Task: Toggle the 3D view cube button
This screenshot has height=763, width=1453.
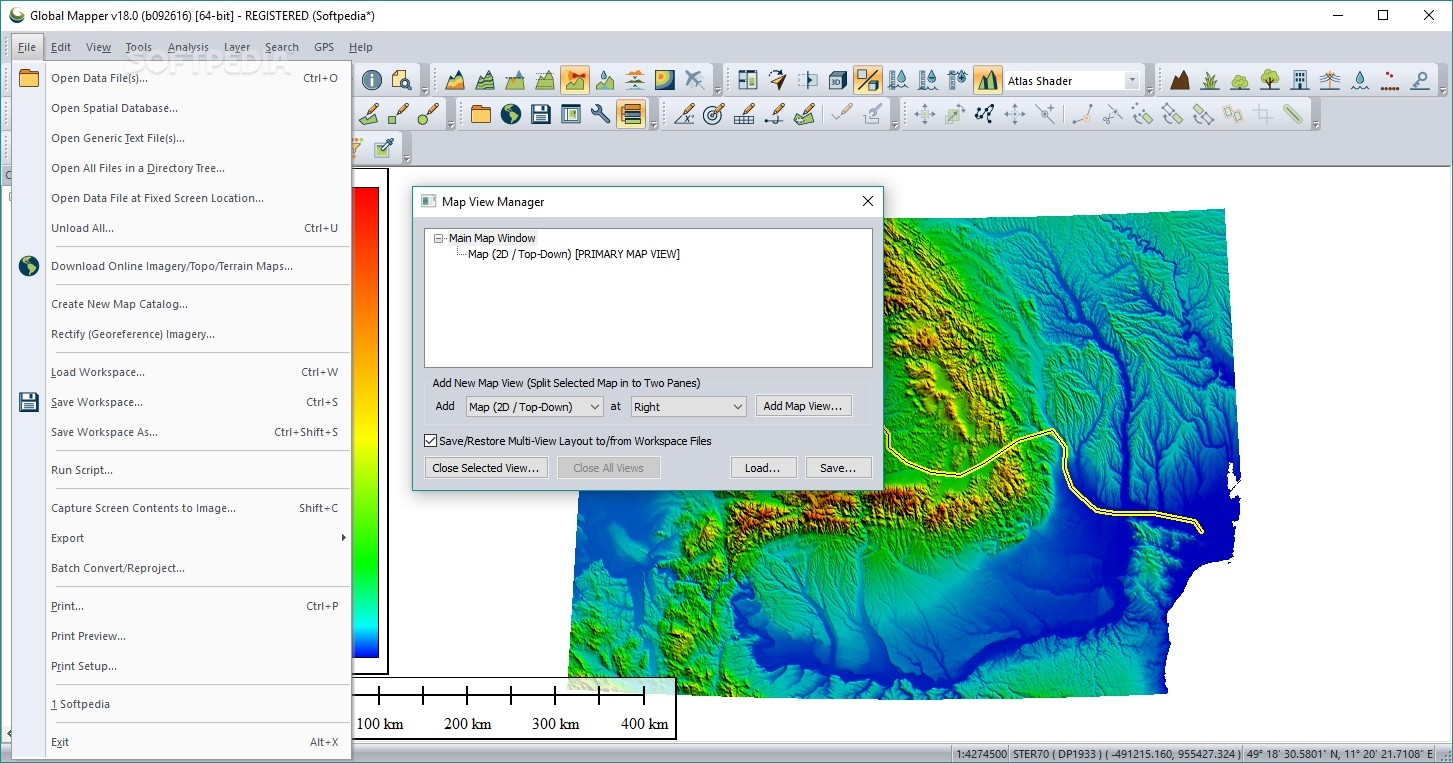Action: (837, 80)
